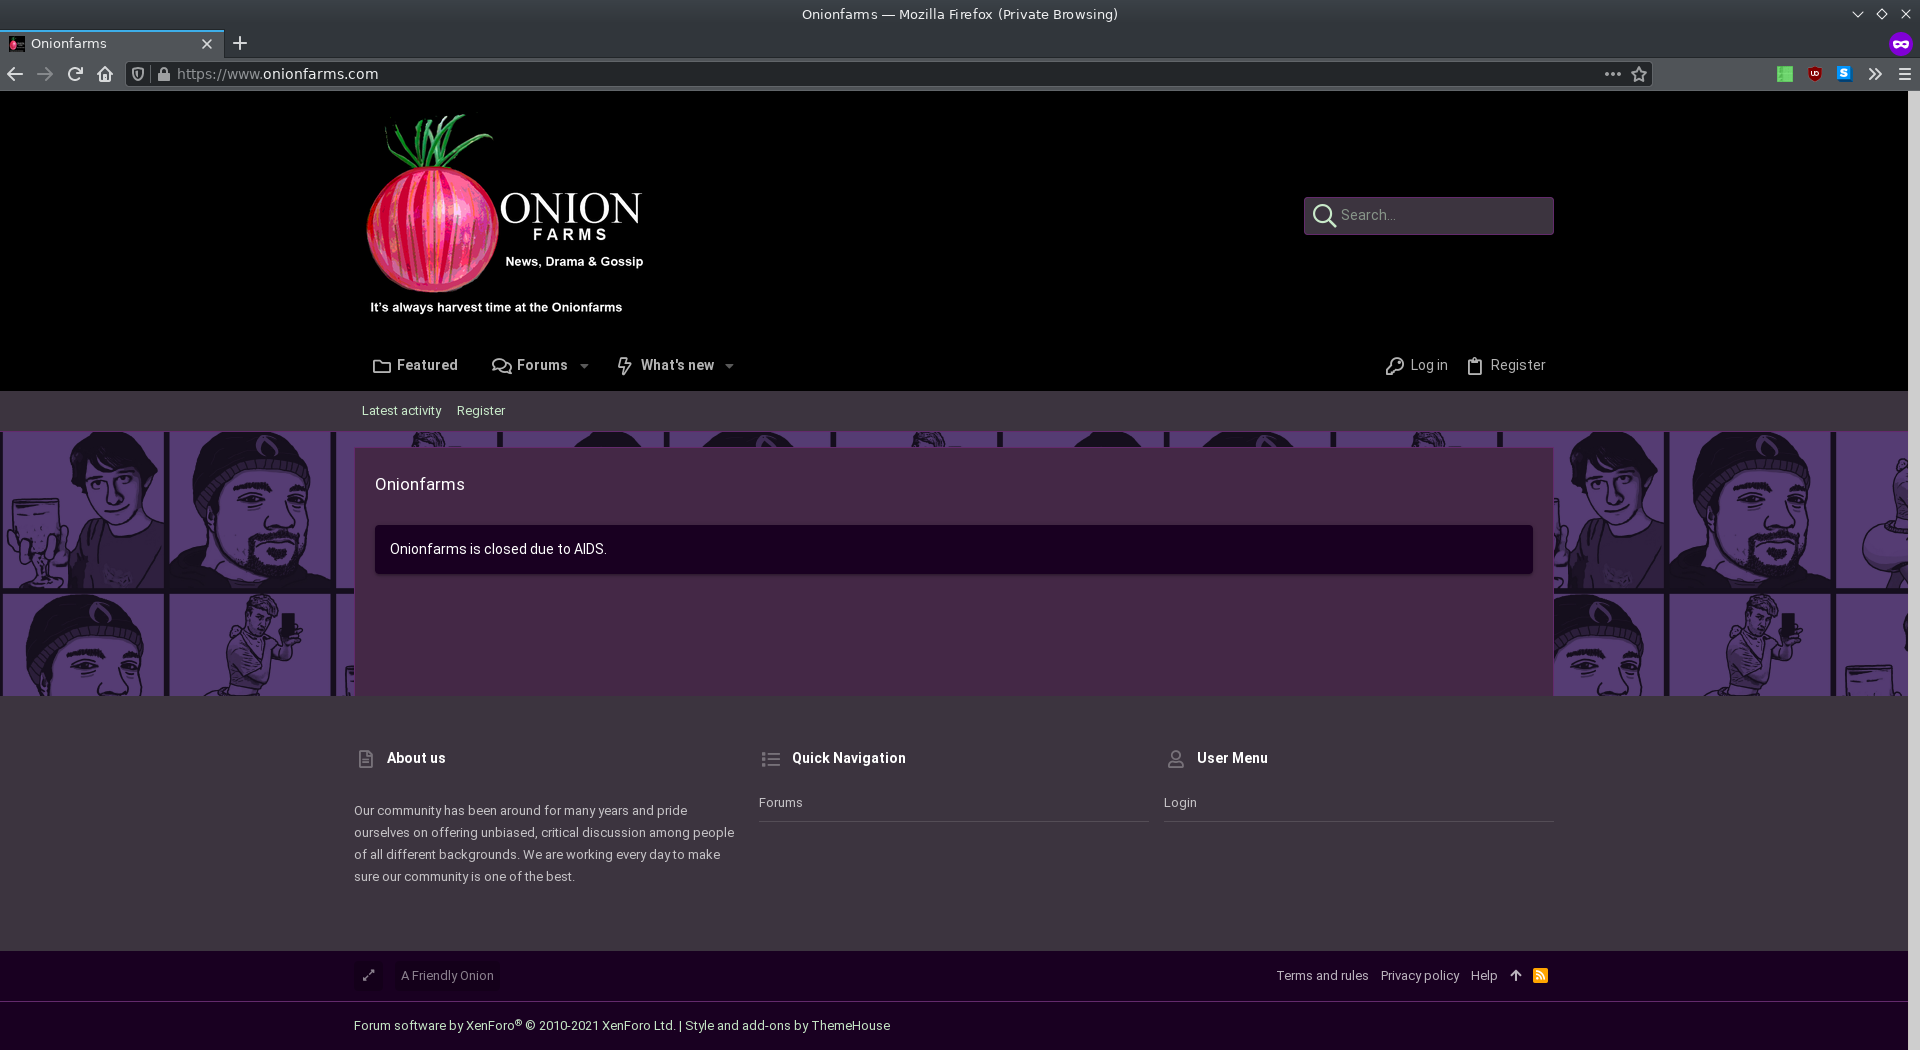Click Log in in the header

coord(1416,366)
